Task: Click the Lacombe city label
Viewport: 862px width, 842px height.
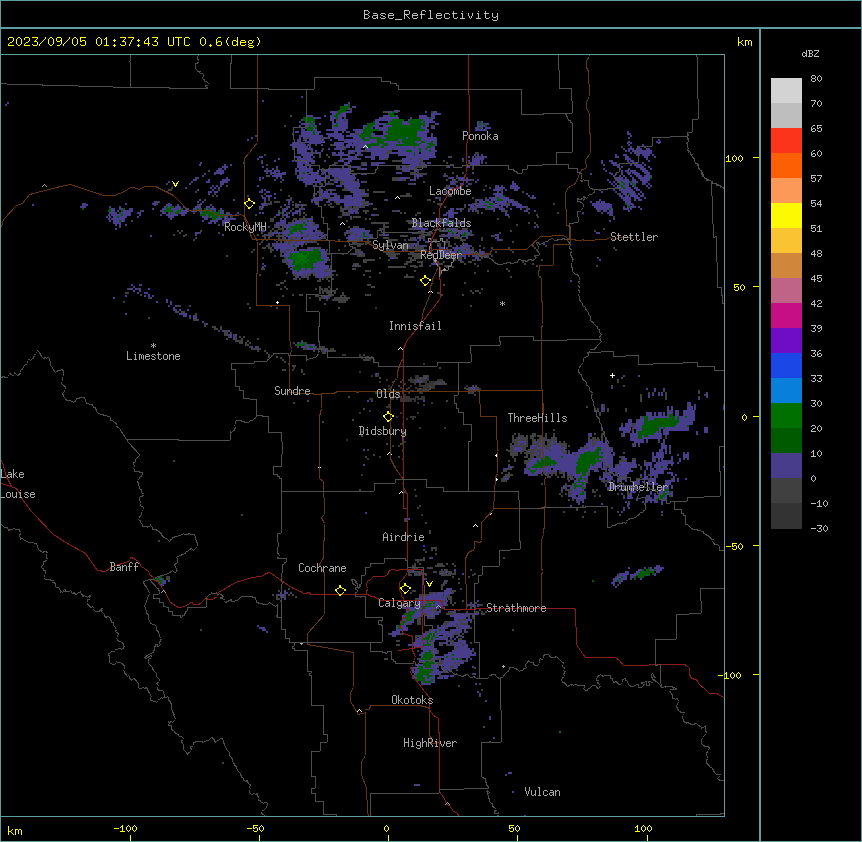Action: pos(450,191)
